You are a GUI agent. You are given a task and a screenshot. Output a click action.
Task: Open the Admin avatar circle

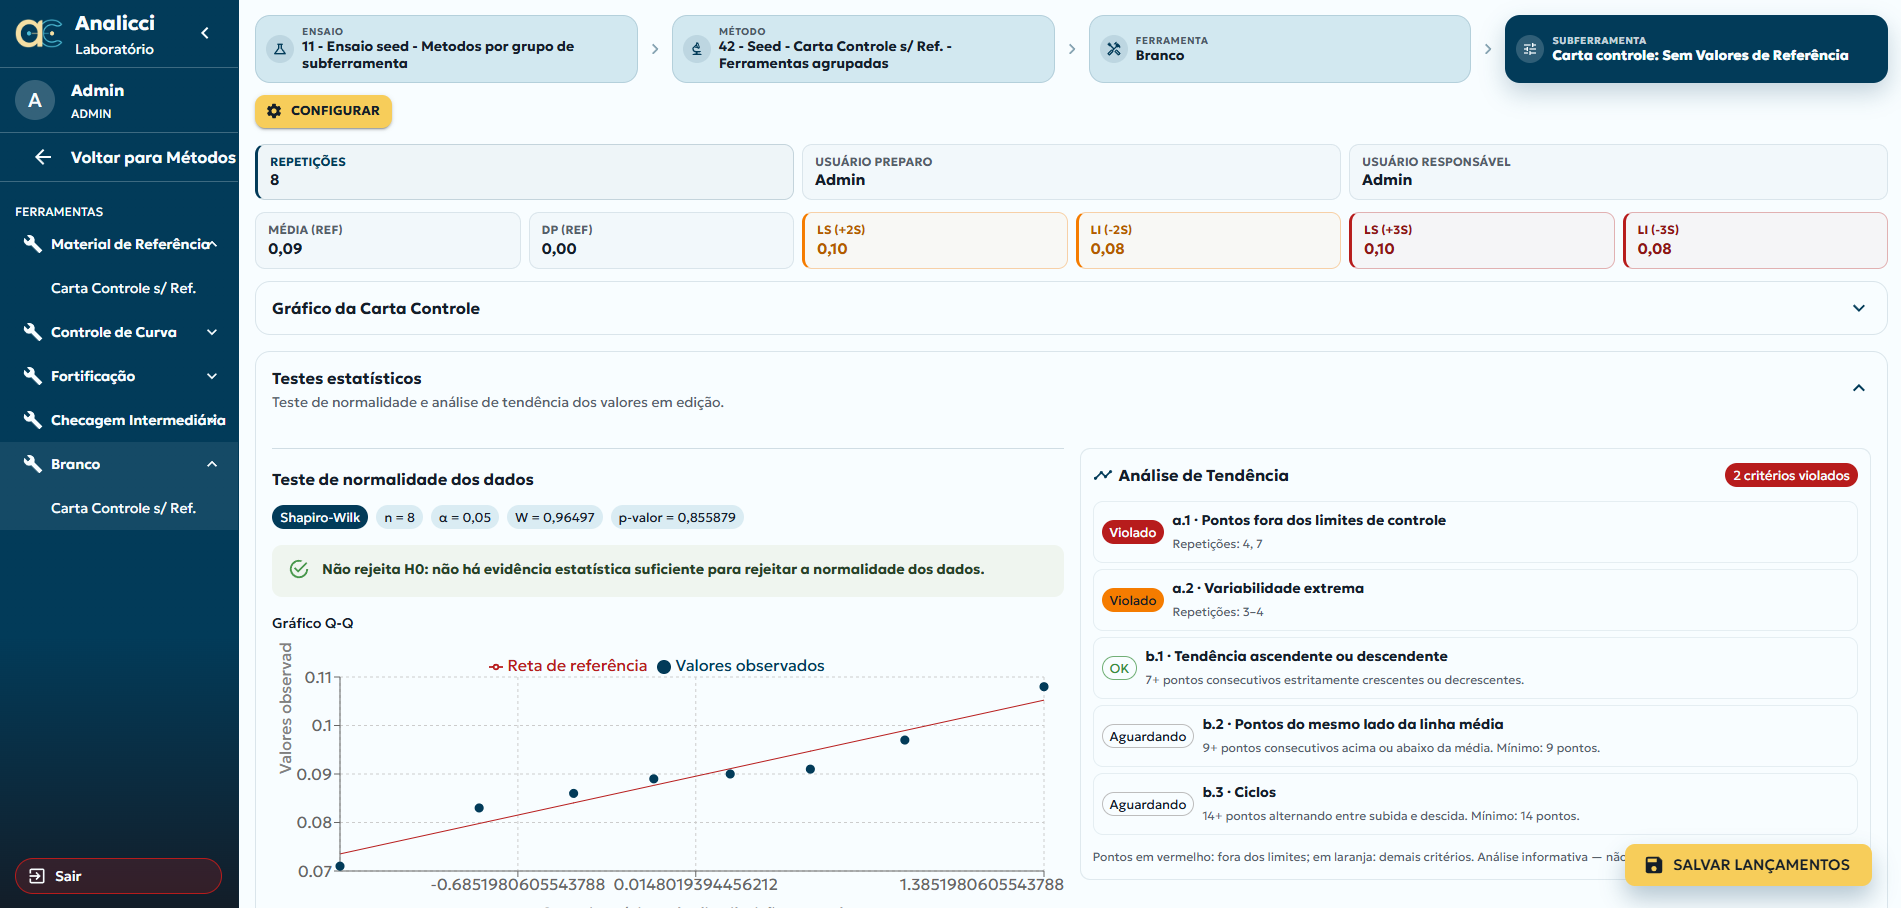tap(35, 100)
